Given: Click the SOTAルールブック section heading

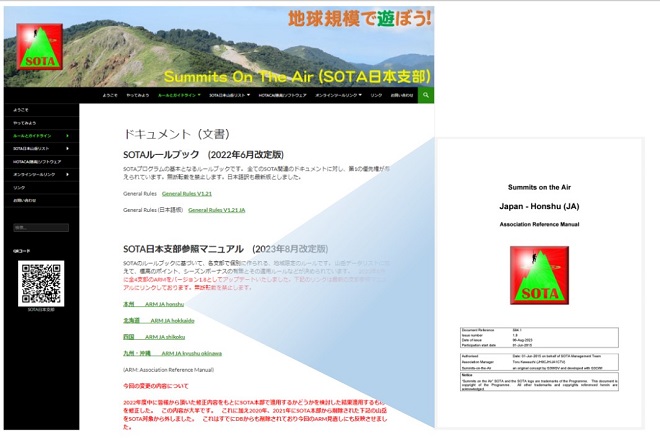Looking at the screenshot, I should click(x=203, y=154).
